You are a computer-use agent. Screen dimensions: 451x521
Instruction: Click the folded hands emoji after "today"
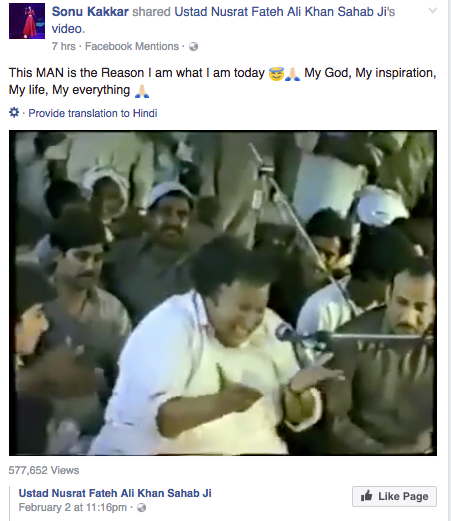click(x=293, y=74)
